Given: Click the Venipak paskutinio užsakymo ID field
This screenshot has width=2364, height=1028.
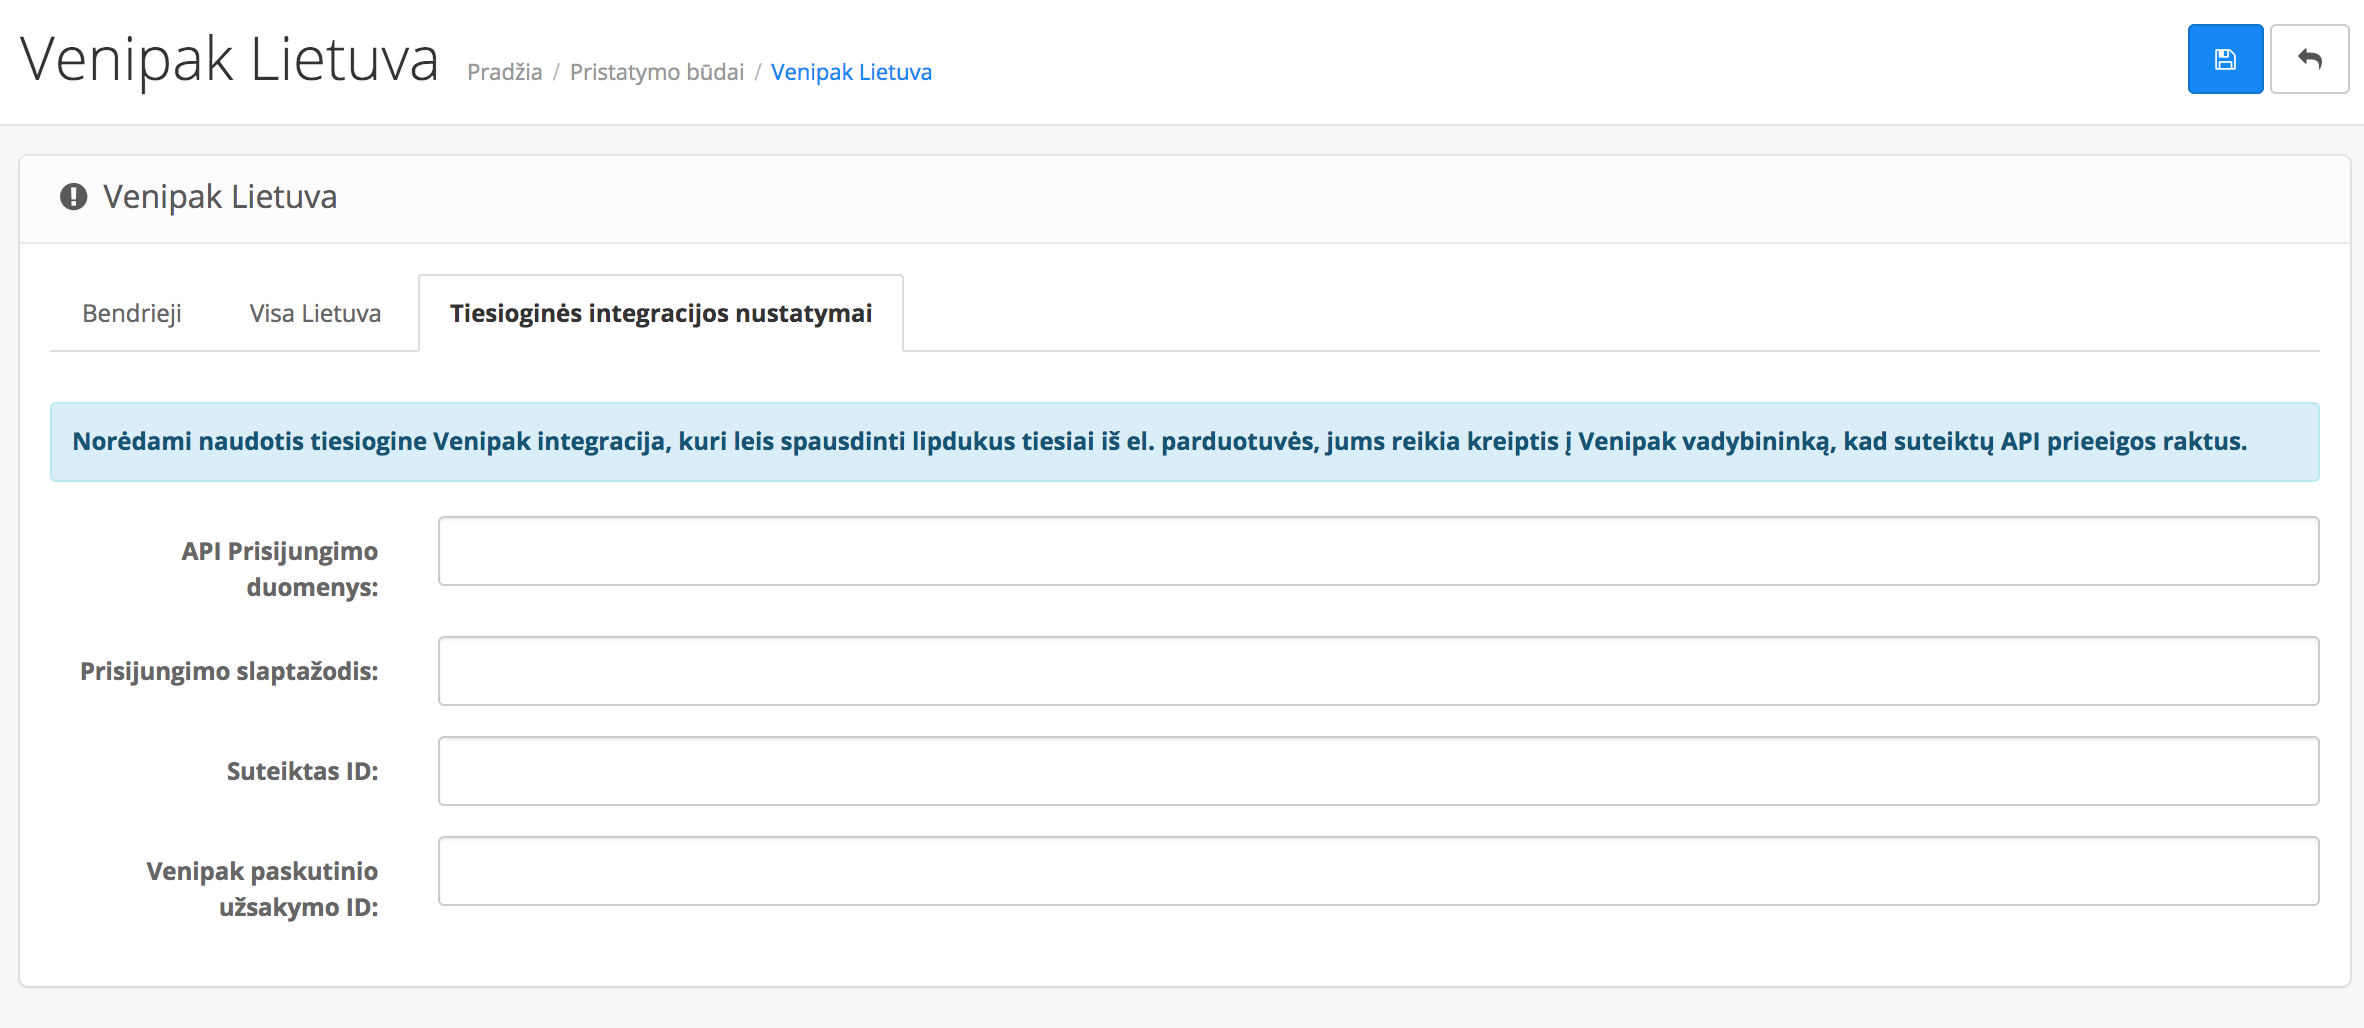Looking at the screenshot, I should [x=1378, y=871].
